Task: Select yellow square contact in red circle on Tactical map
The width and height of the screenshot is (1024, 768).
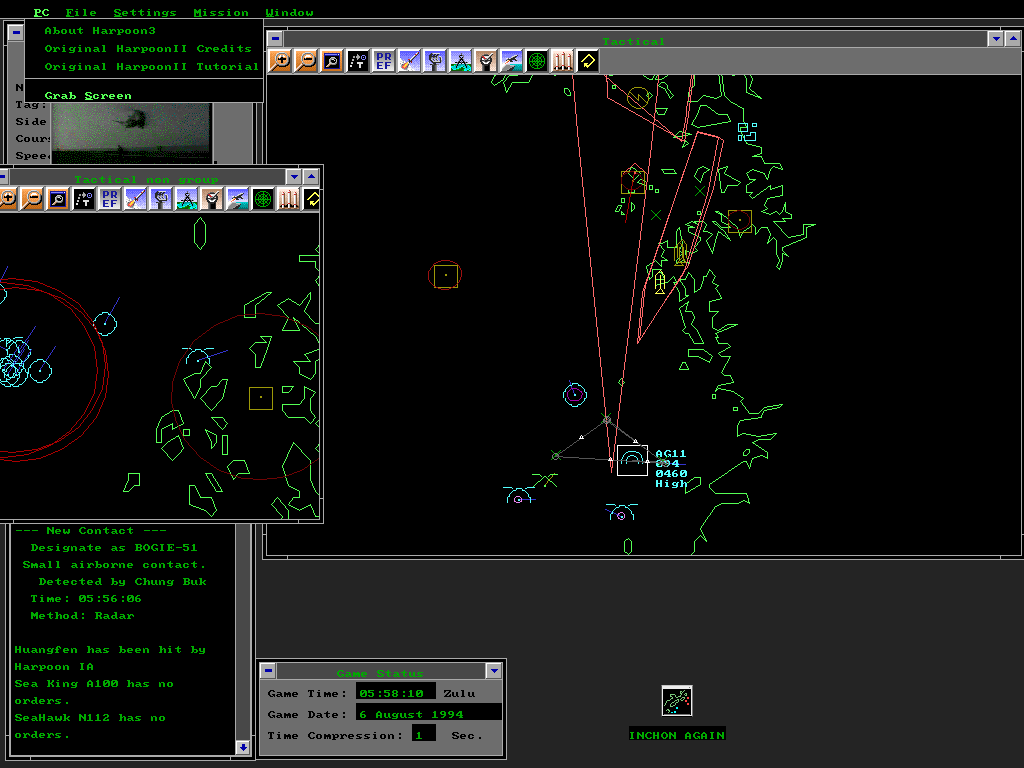Action: click(445, 275)
